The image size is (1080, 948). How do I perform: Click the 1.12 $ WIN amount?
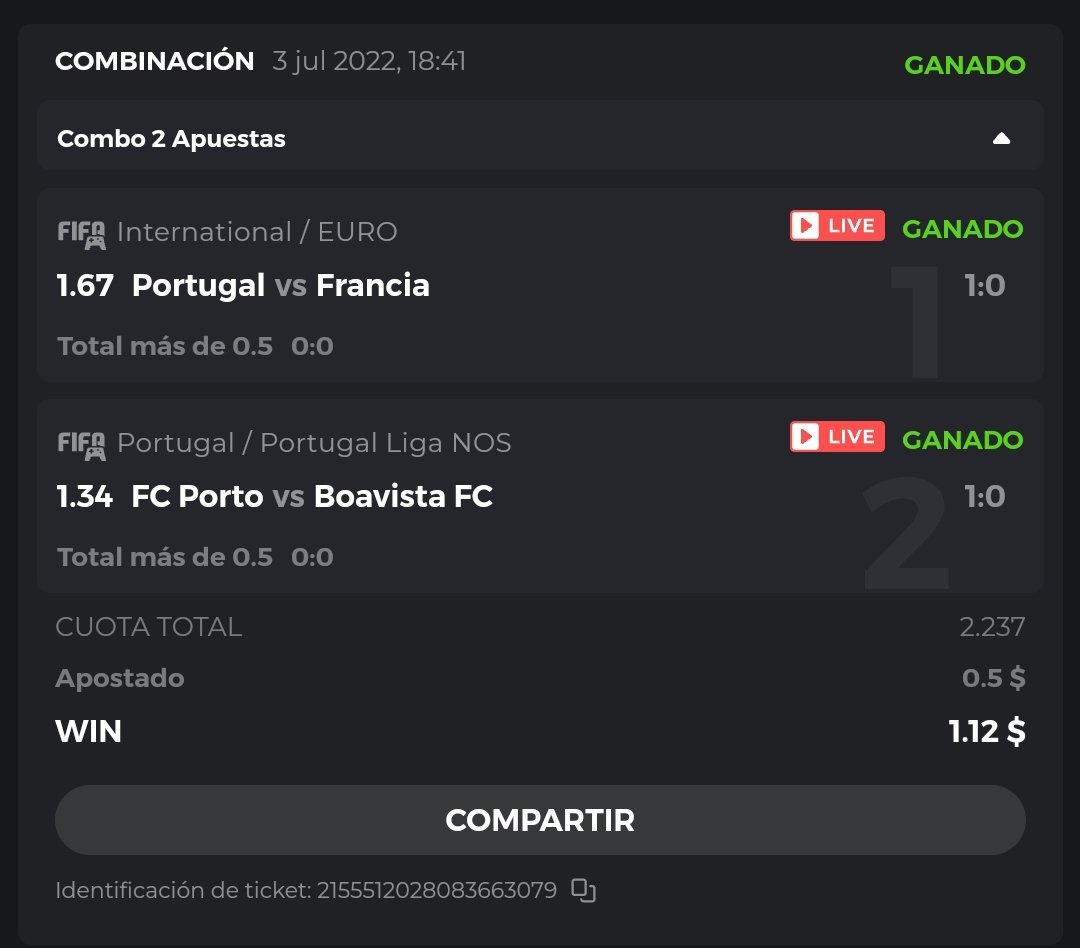(986, 732)
